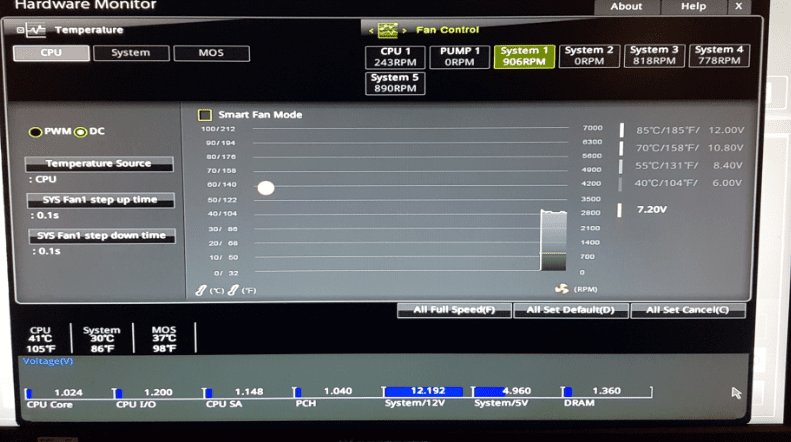The width and height of the screenshot is (791, 442).
Task: Enable the Smart Fan Mode checkbox
Action: pos(205,115)
